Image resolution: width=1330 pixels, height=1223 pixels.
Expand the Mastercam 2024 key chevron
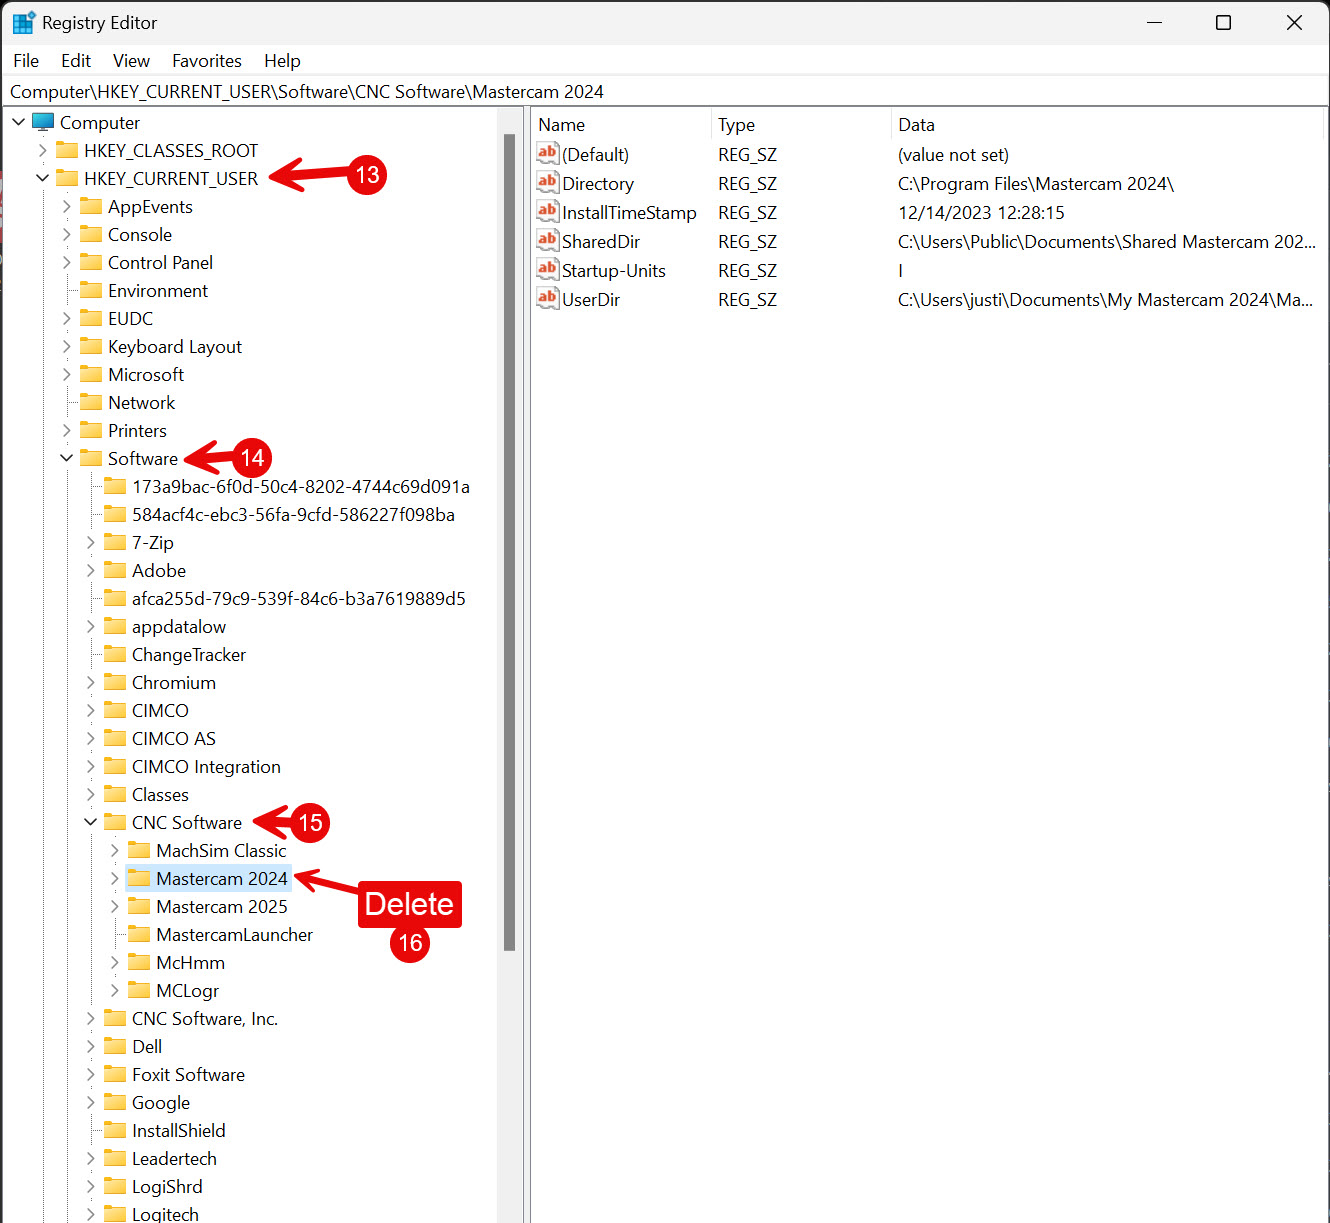tap(114, 878)
